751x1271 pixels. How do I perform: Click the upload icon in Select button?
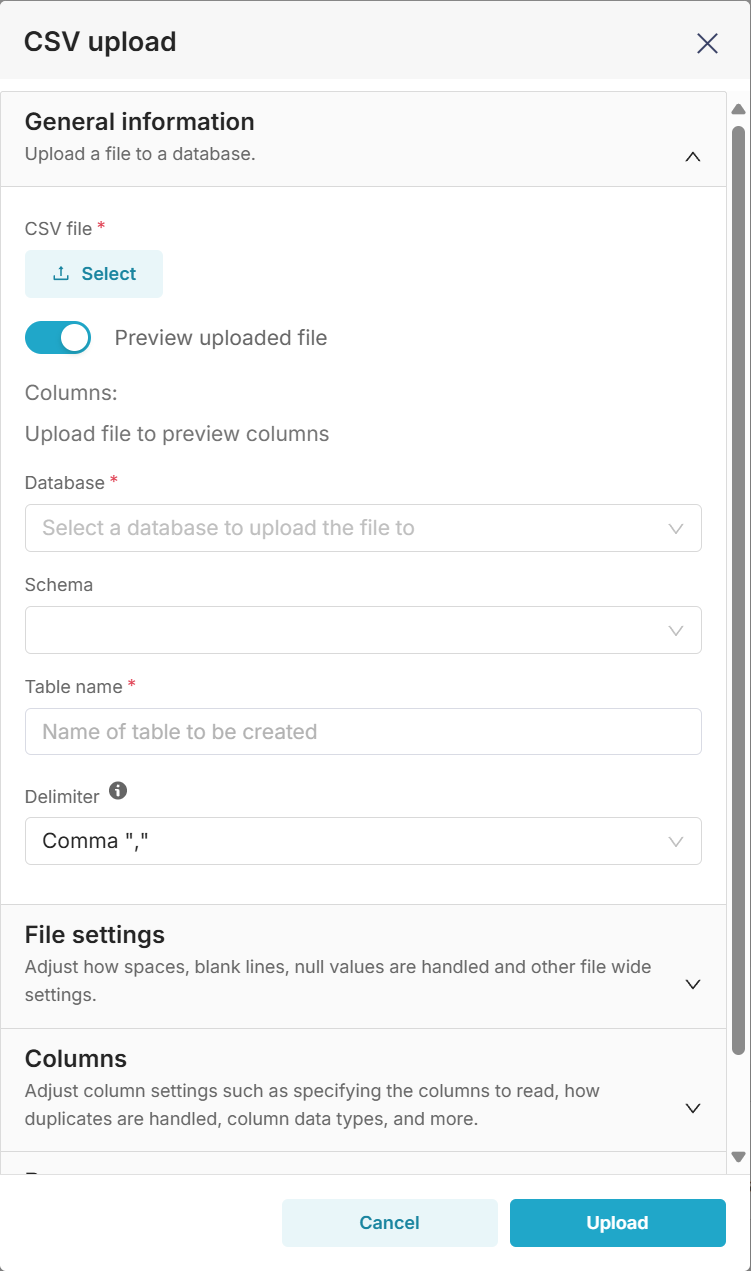[x=61, y=274]
